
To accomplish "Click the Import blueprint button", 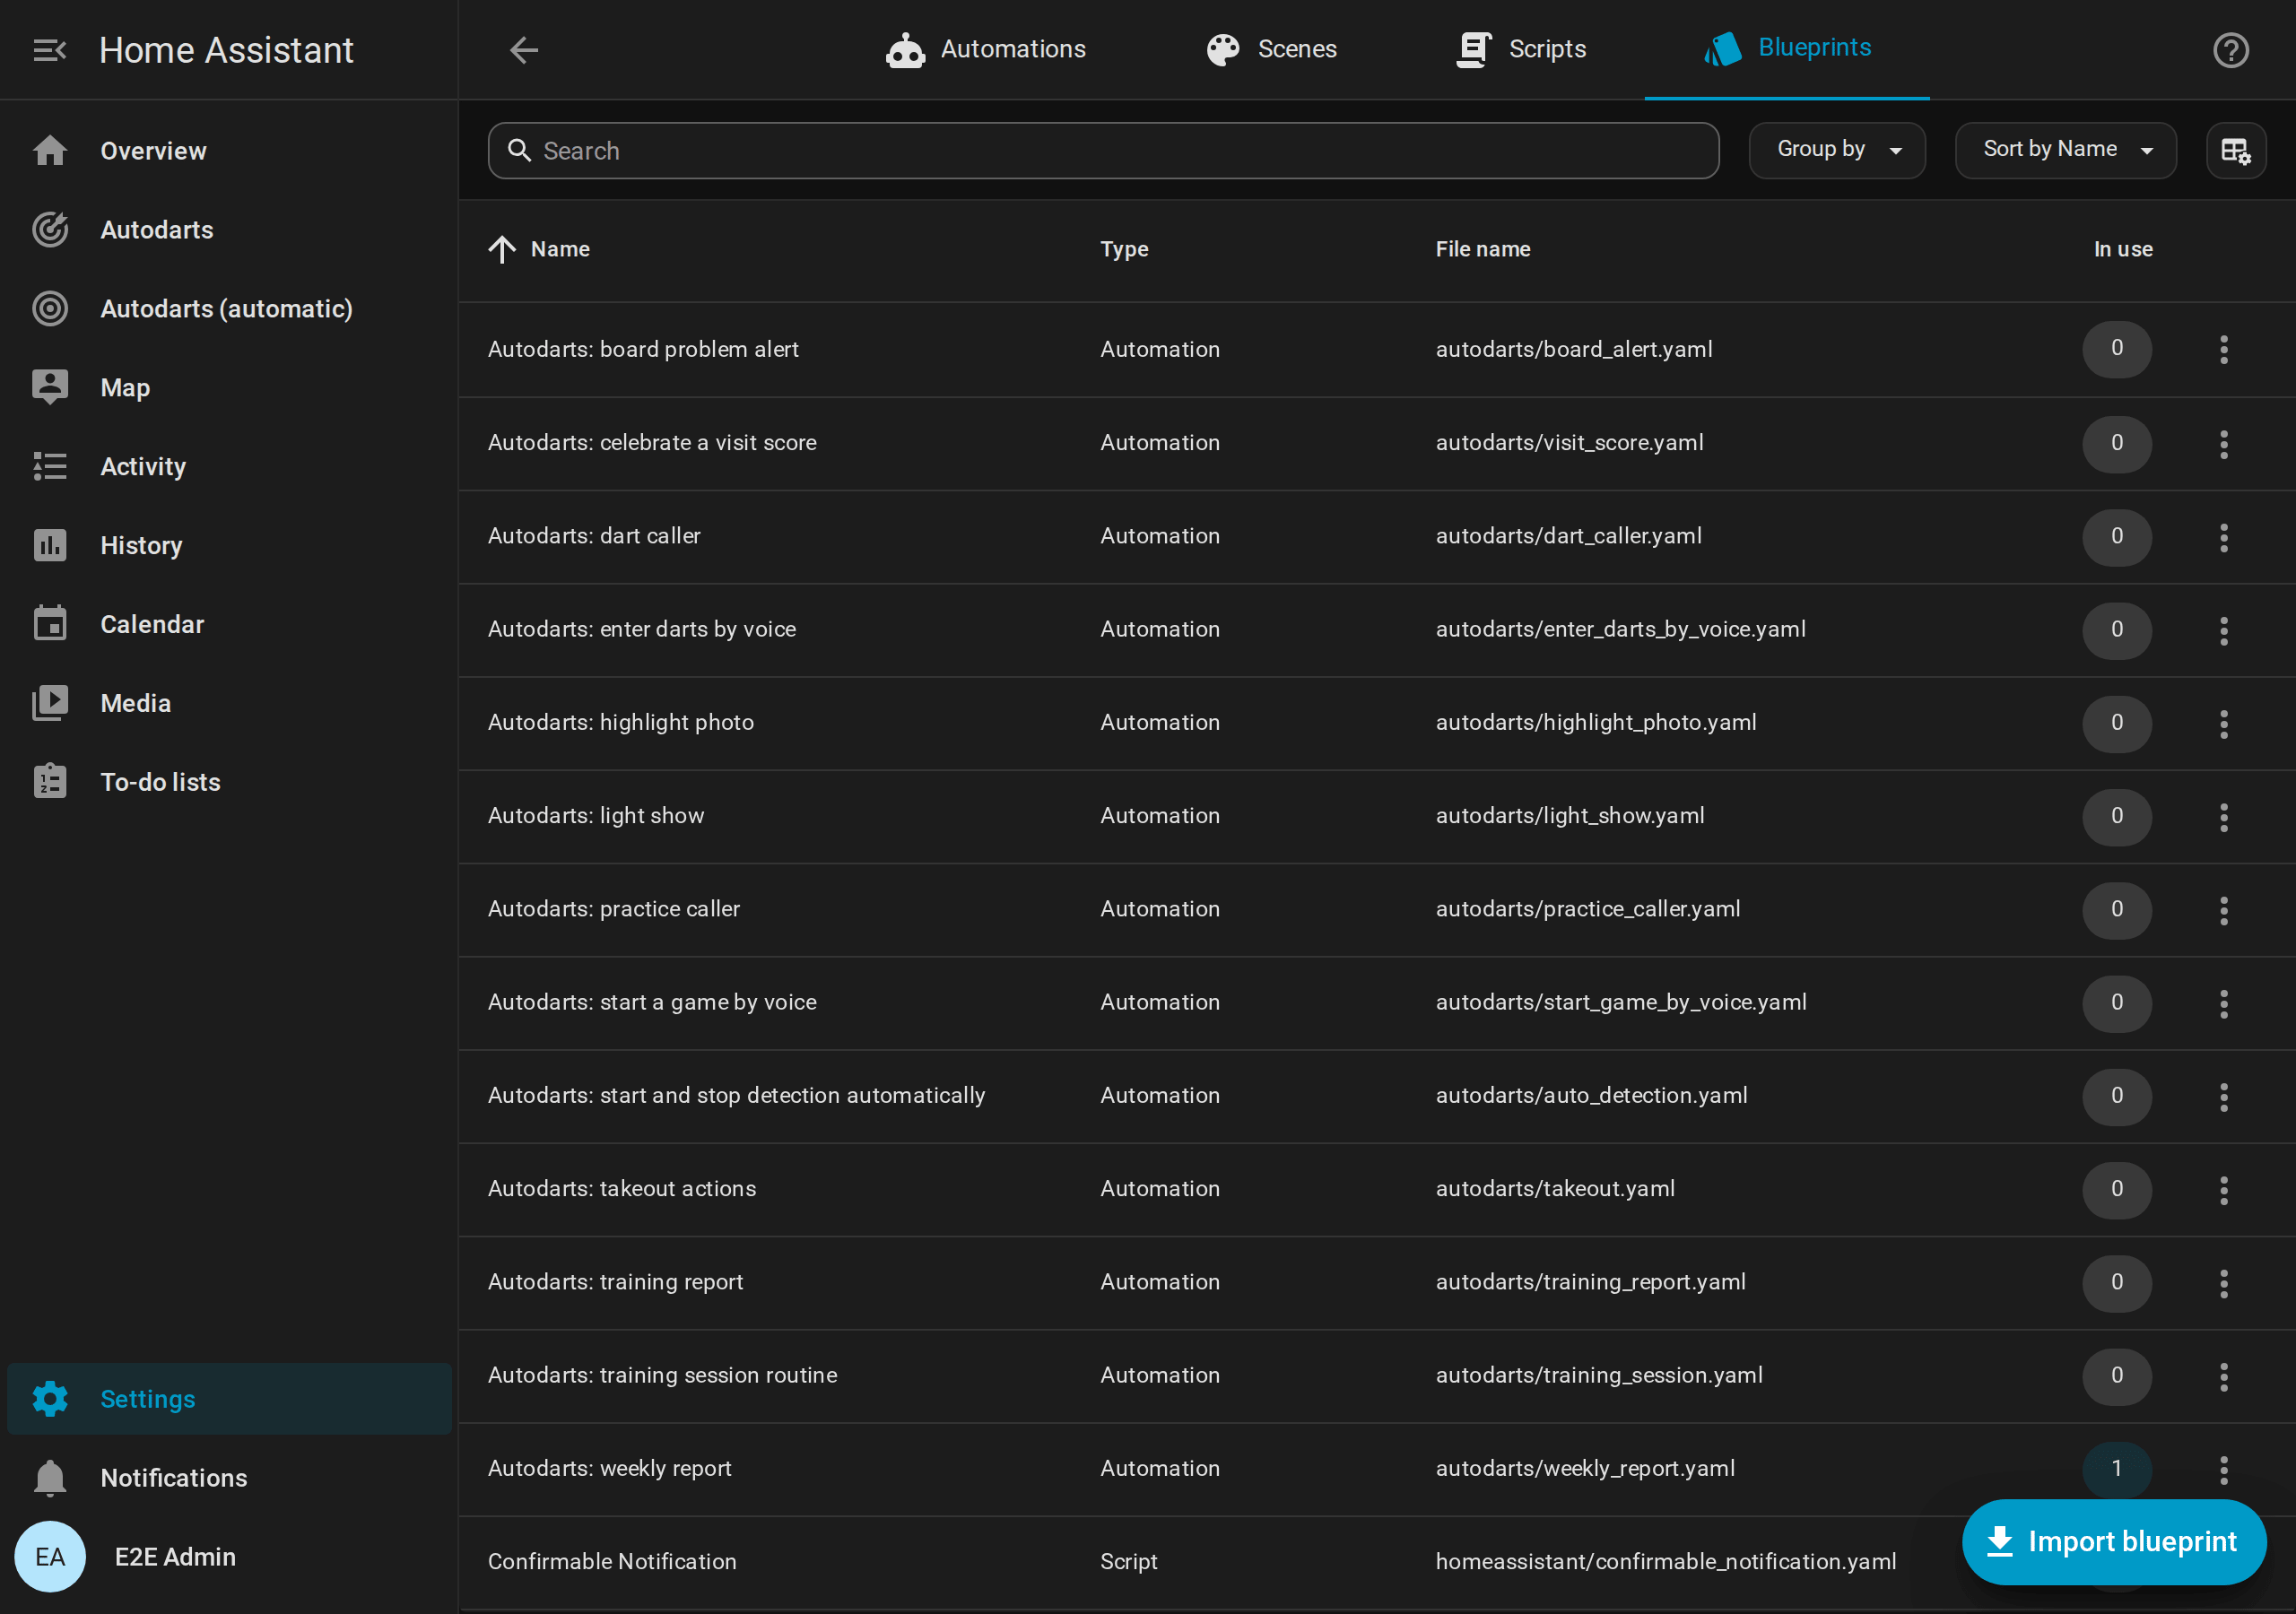I will click(2113, 1542).
